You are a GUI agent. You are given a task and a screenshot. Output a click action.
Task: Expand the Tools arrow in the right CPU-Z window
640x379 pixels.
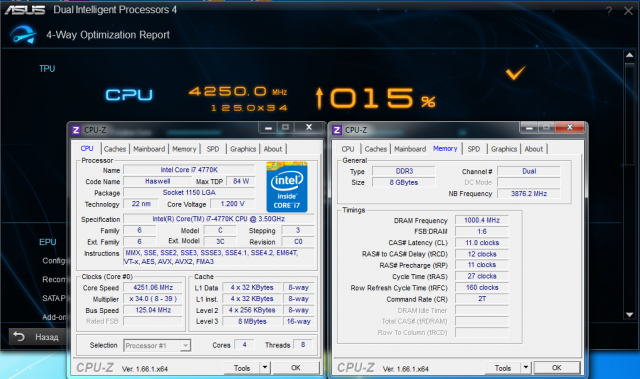click(x=526, y=368)
